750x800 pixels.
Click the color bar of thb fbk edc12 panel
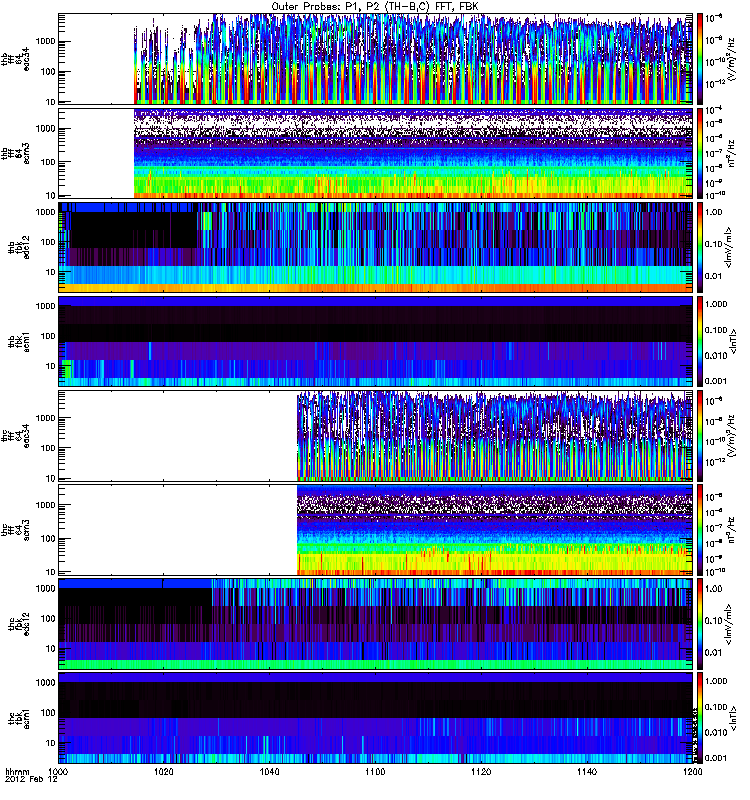(x=700, y=246)
